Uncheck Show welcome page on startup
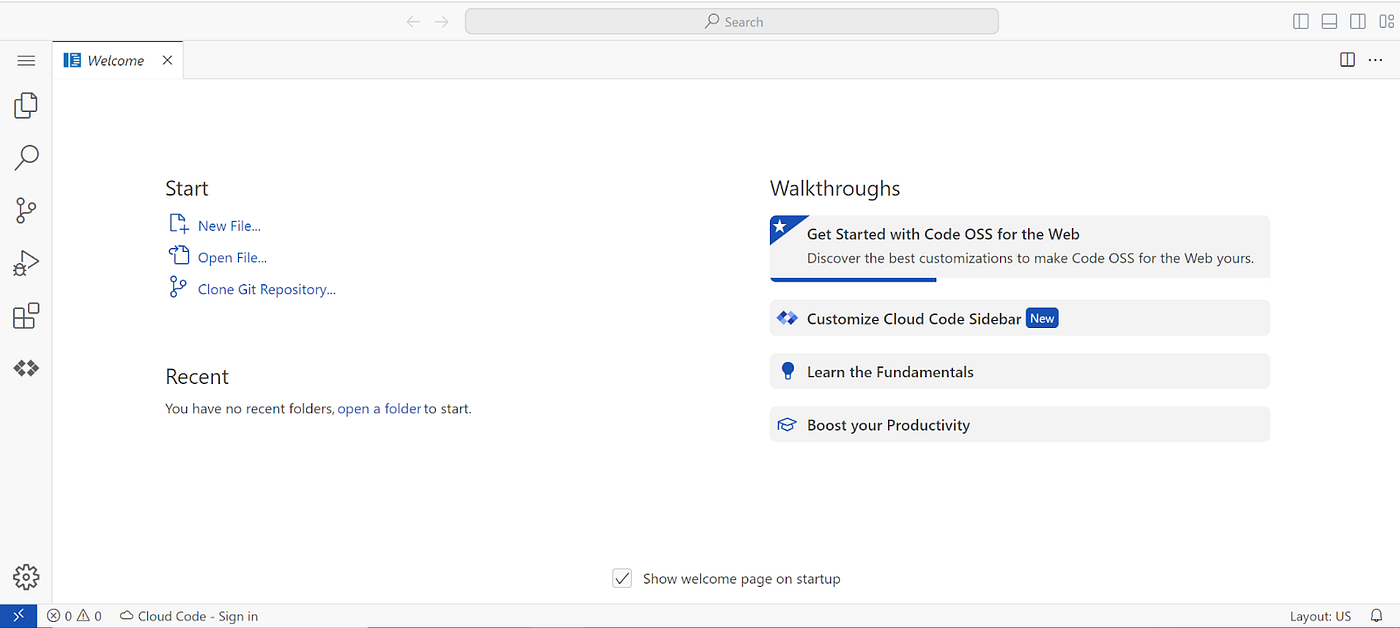Viewport: 1400px width, 628px height. (x=622, y=578)
